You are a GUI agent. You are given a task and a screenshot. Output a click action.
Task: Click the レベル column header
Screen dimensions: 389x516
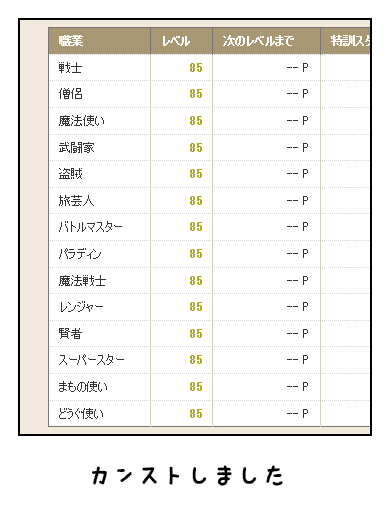pos(181,41)
